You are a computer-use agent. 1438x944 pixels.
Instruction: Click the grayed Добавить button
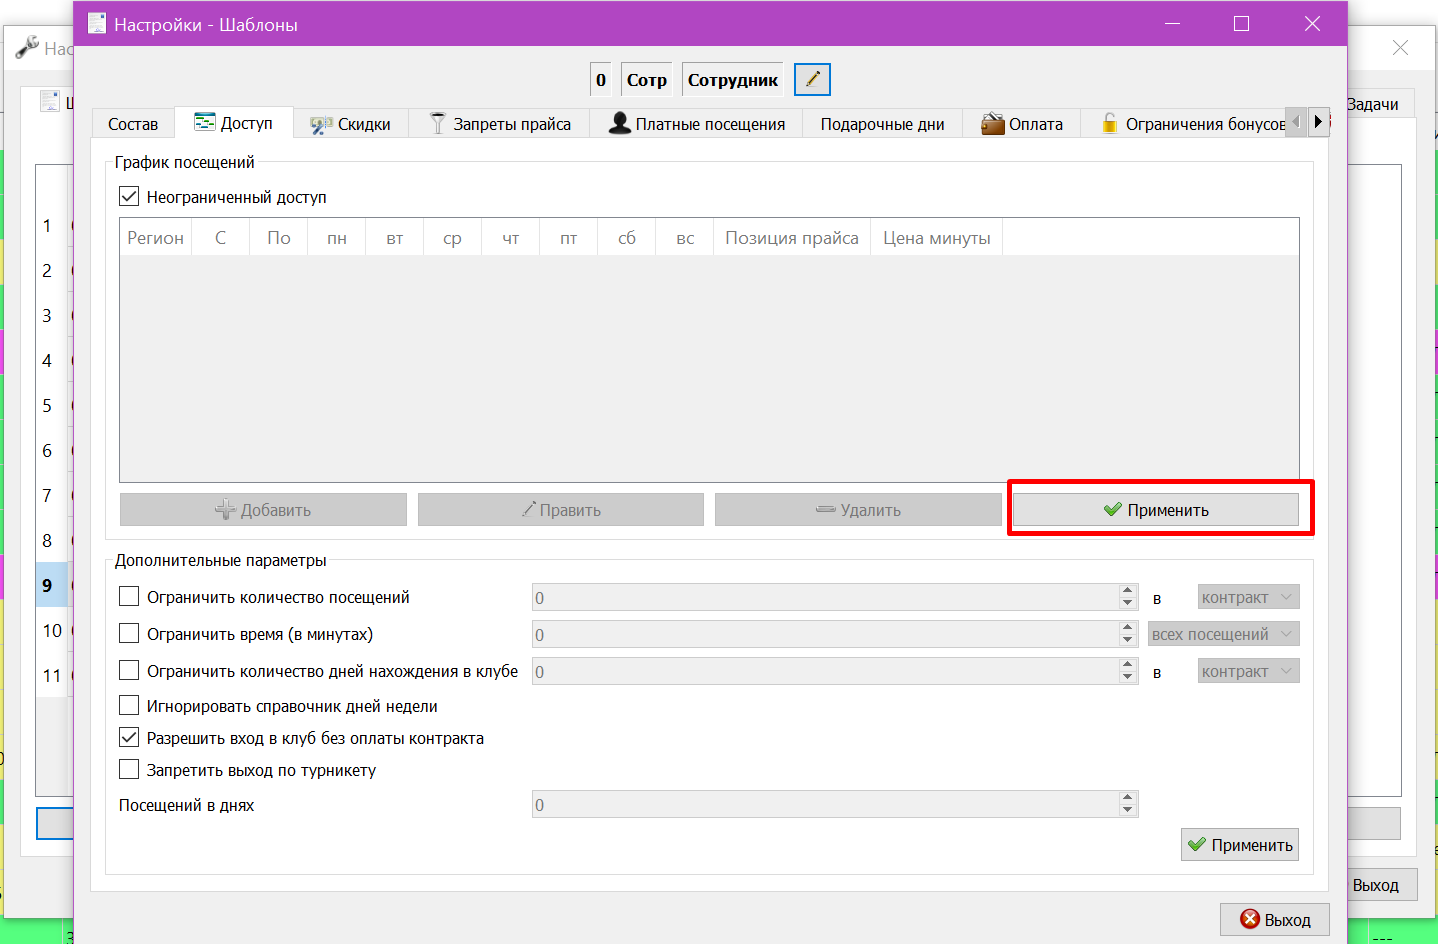pos(263,510)
